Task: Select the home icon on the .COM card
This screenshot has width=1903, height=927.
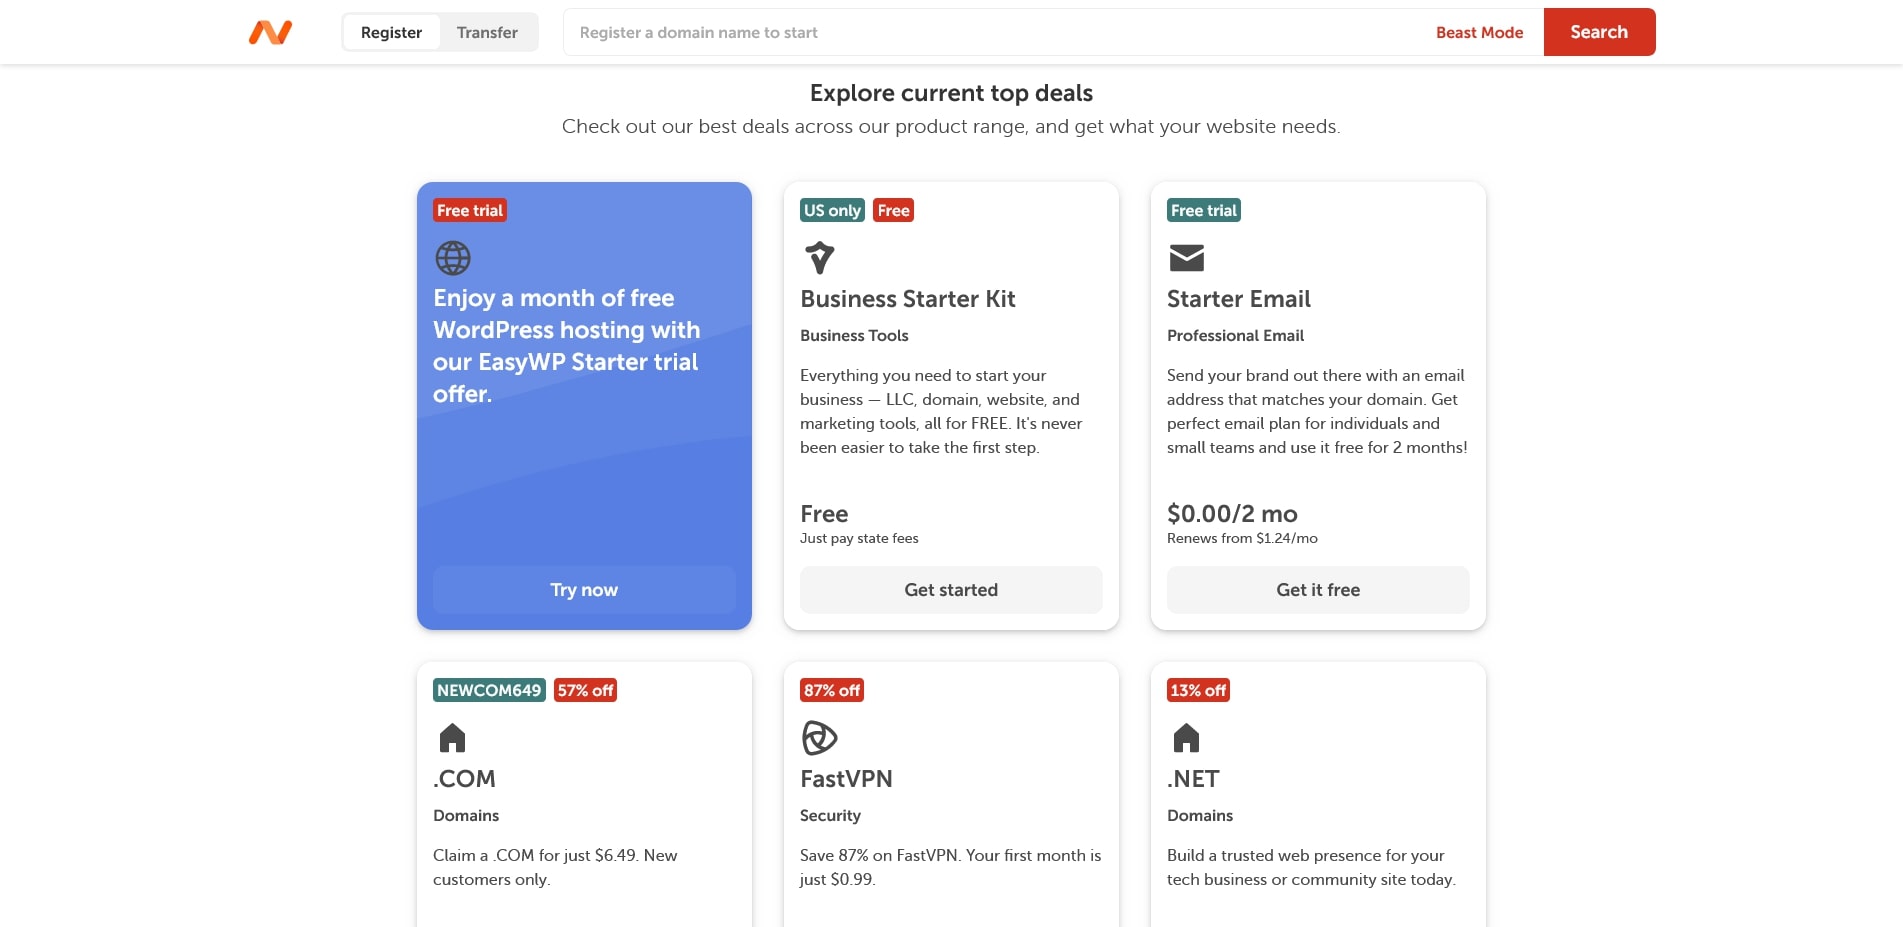Action: coord(453,737)
